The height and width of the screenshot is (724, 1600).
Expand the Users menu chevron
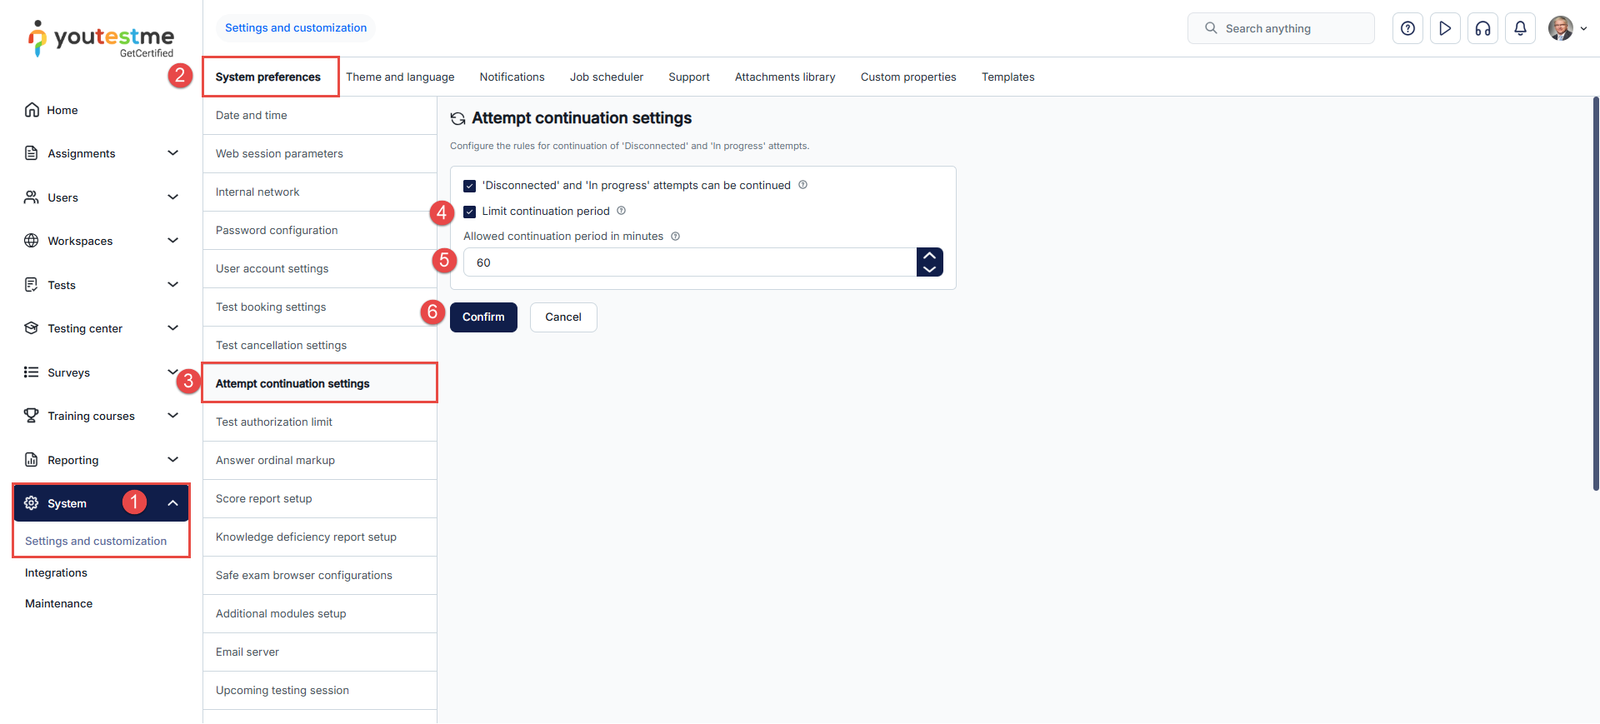point(173,197)
